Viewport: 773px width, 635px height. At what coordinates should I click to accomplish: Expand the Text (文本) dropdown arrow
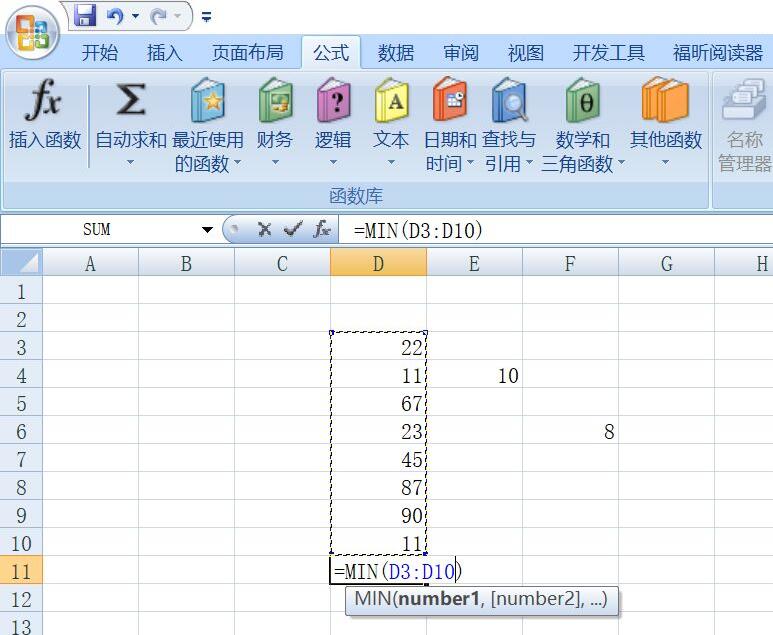391,162
